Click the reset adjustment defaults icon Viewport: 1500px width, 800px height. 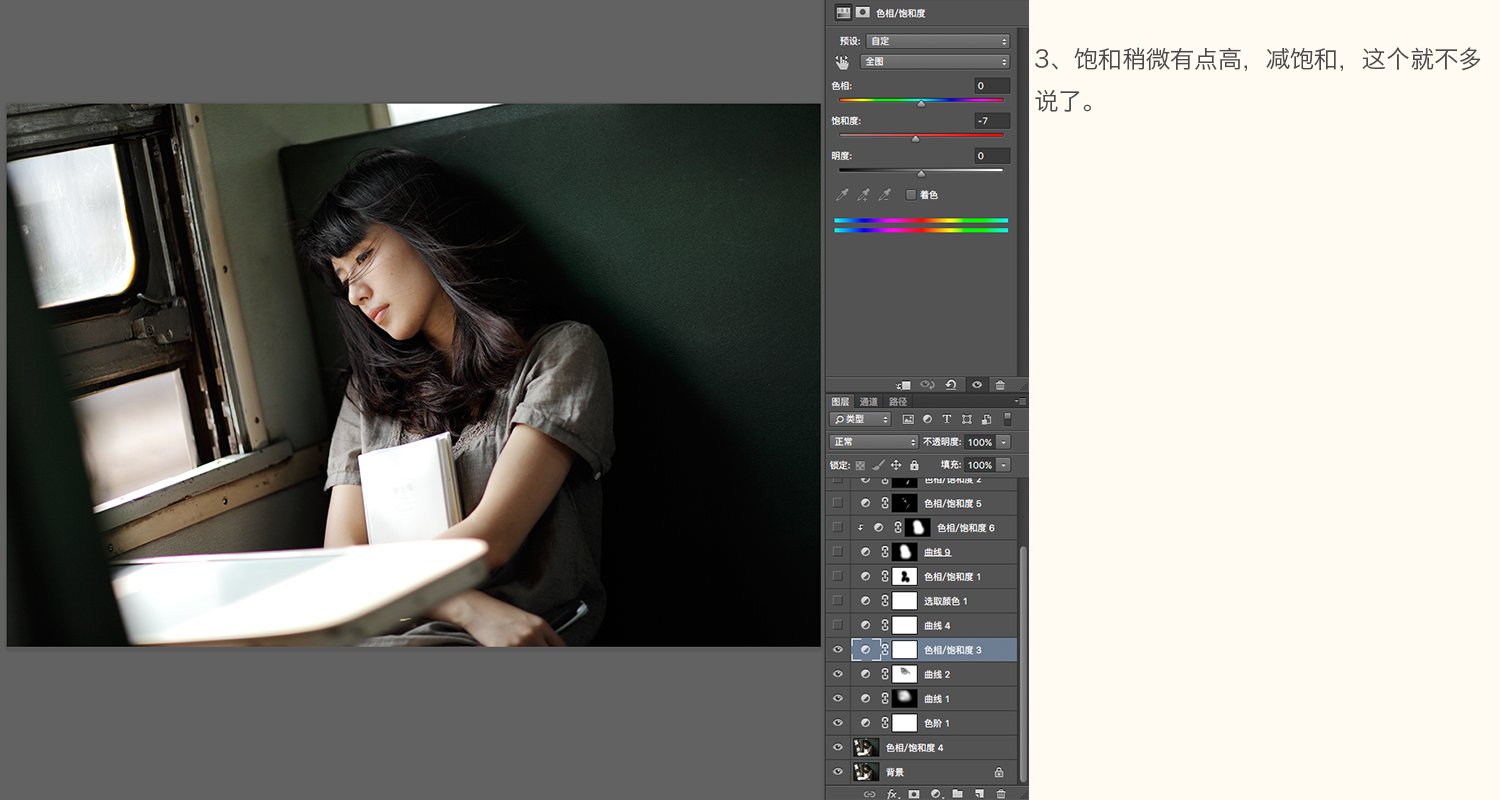pos(951,385)
